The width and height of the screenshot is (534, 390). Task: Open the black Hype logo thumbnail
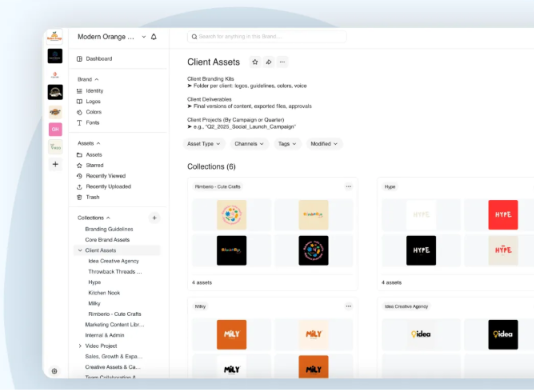tap(421, 250)
